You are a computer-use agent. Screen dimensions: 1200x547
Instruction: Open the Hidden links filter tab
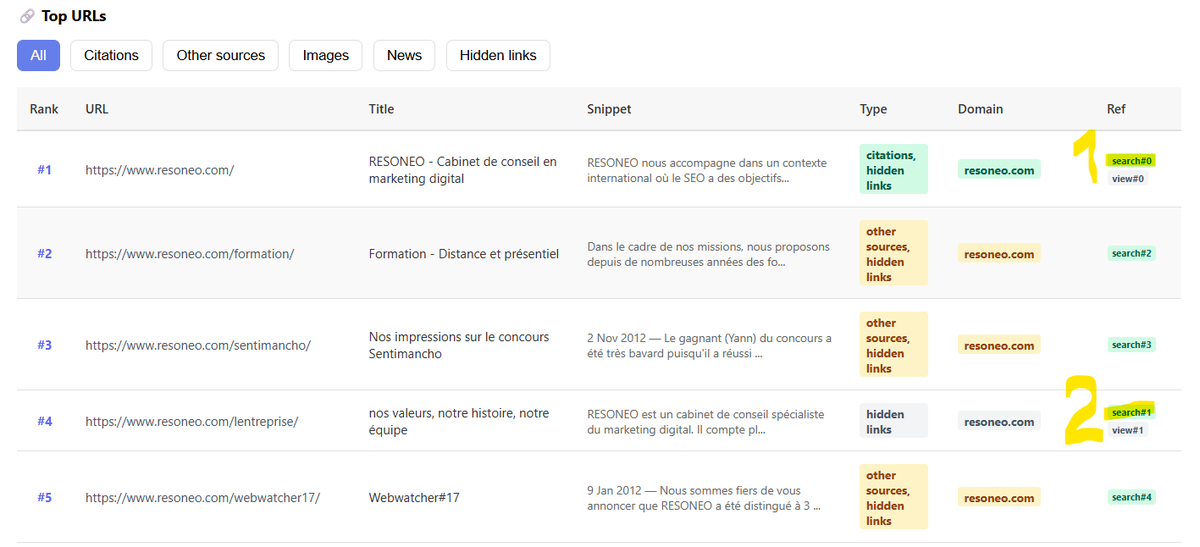(x=498, y=56)
